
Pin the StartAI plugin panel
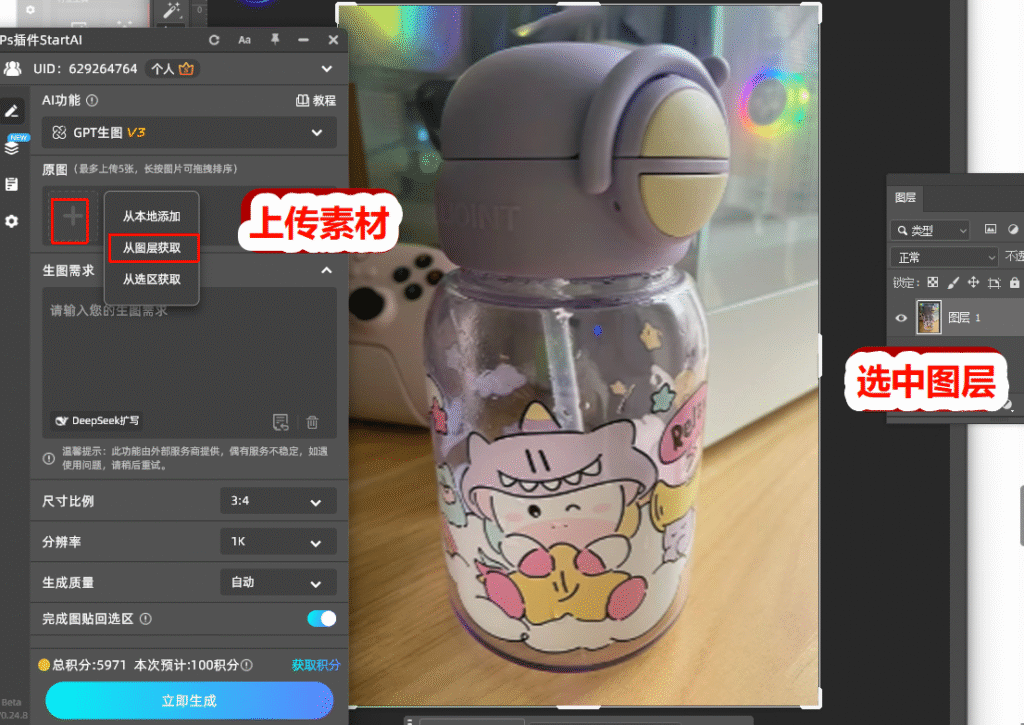click(x=275, y=40)
